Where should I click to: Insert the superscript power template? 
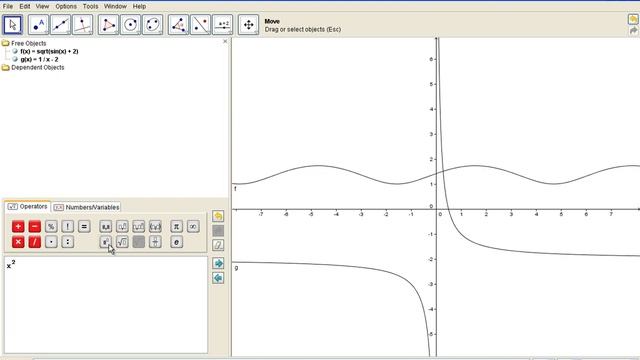106,242
